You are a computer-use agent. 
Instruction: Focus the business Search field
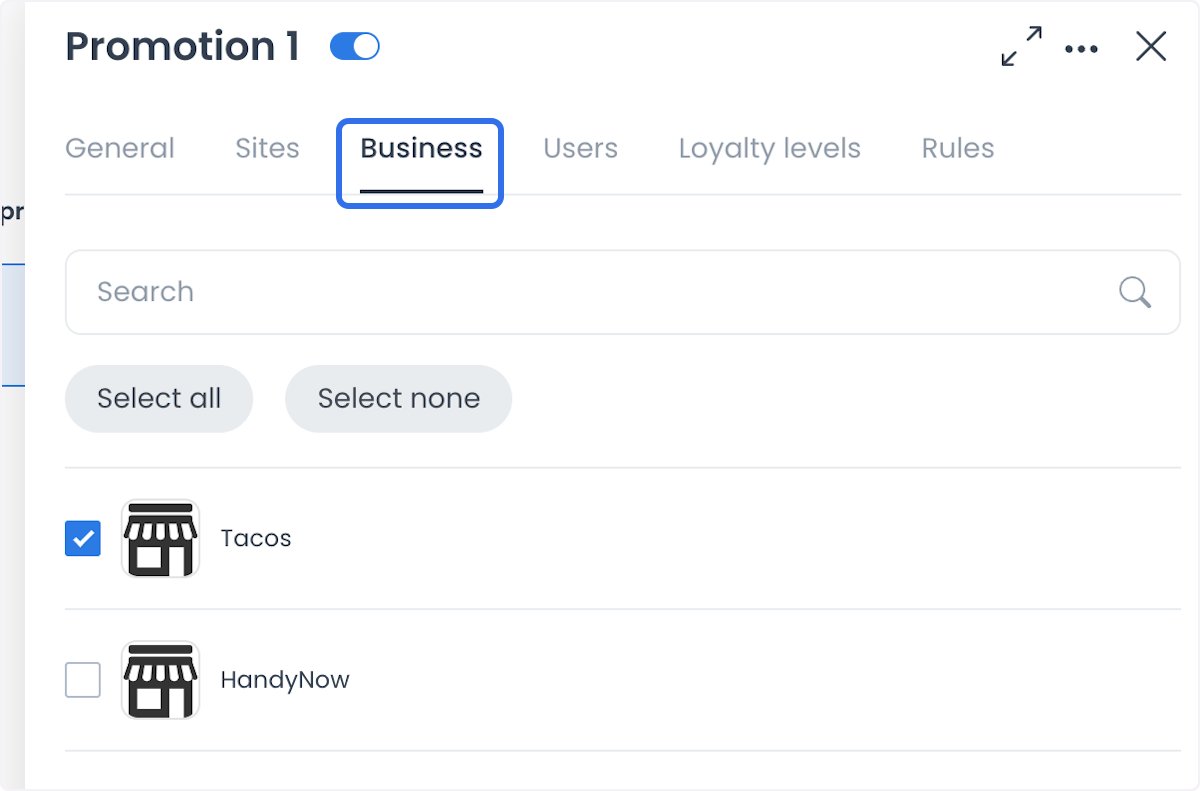tap(622, 292)
